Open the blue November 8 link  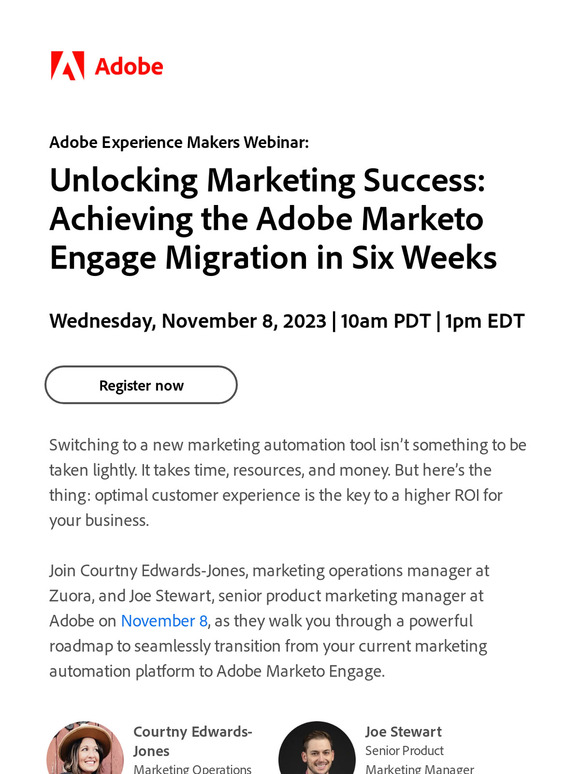coord(164,620)
